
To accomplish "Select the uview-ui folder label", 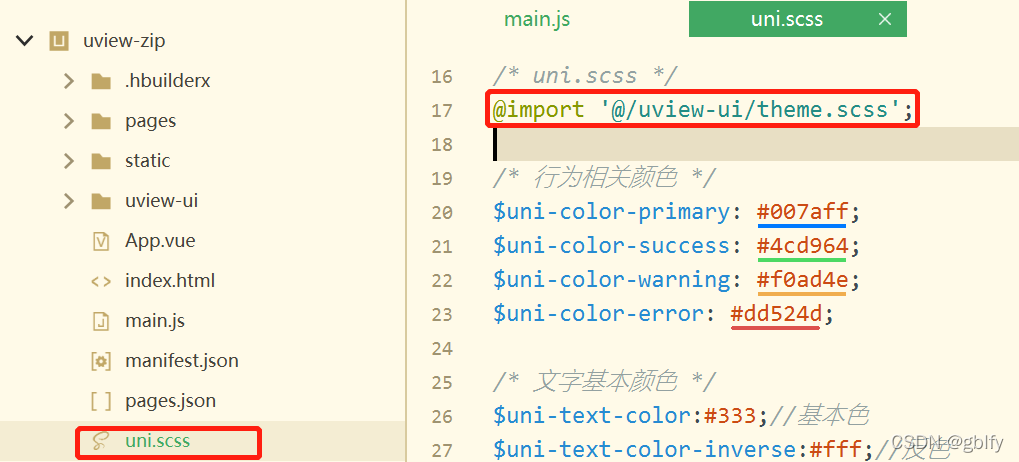I will click(x=162, y=201).
